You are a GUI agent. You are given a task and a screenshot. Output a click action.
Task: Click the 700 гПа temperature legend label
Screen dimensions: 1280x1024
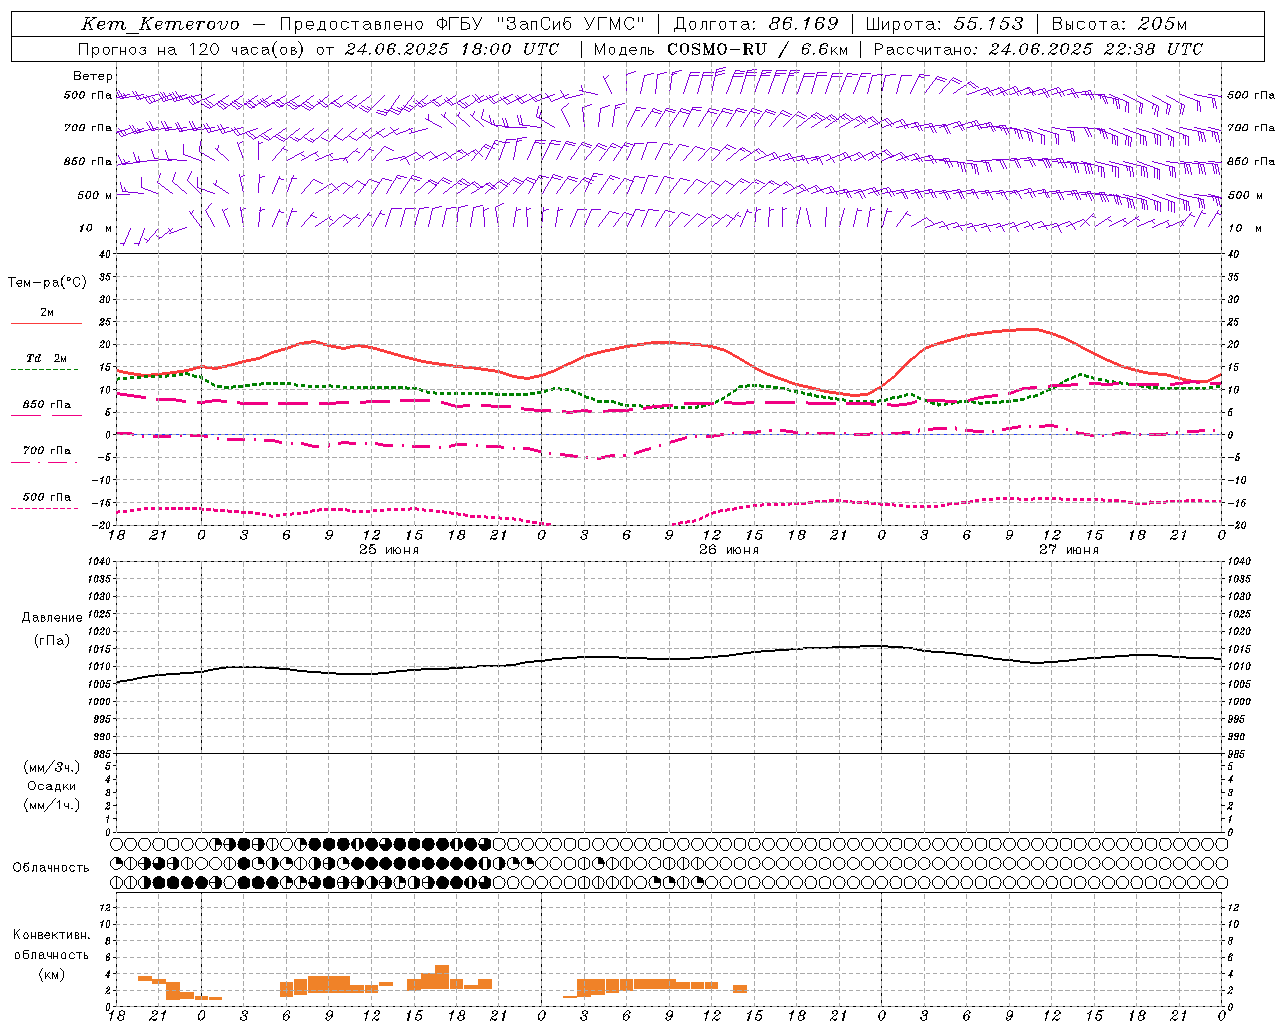(46, 451)
